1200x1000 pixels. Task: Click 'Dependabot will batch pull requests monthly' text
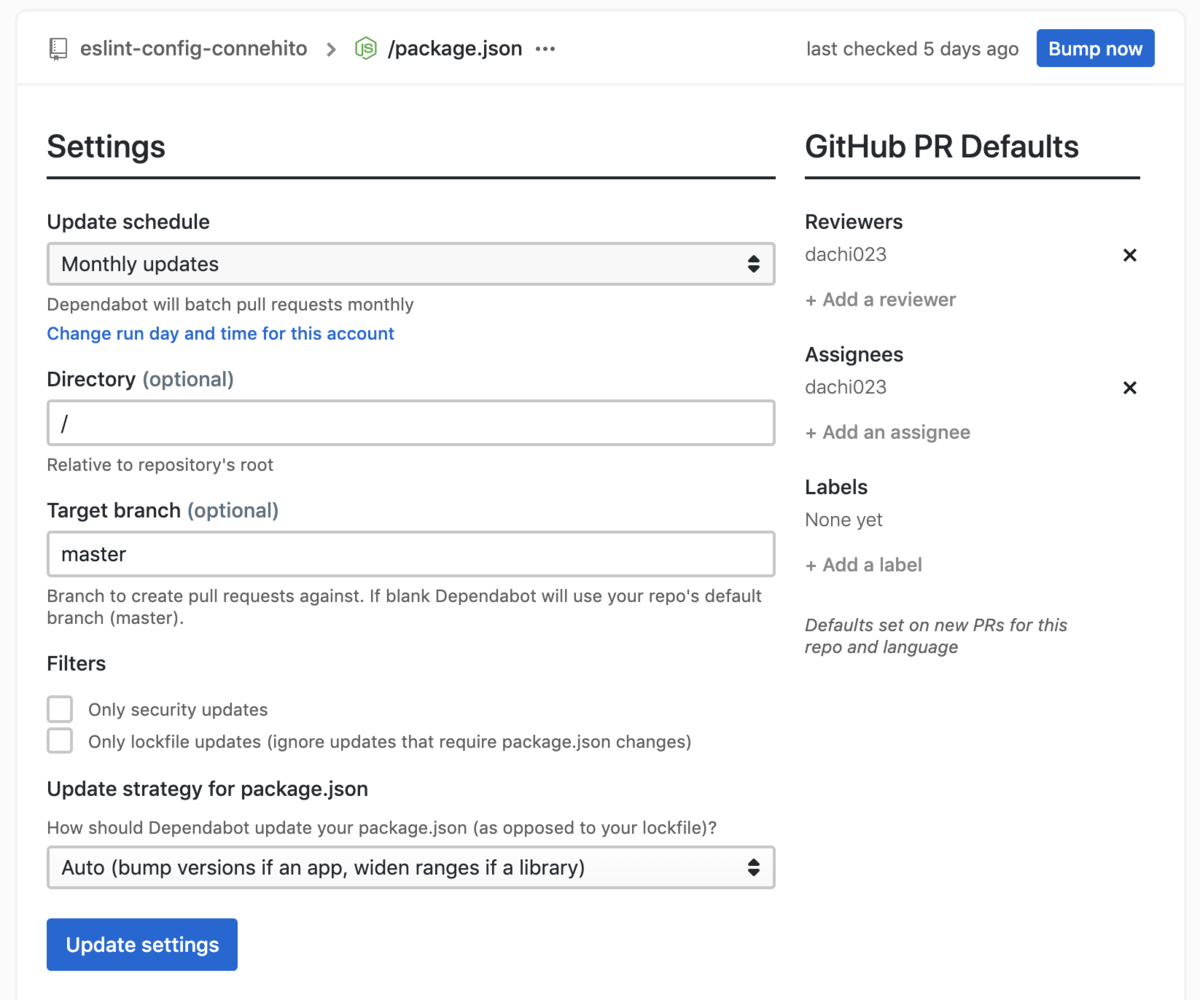(230, 304)
